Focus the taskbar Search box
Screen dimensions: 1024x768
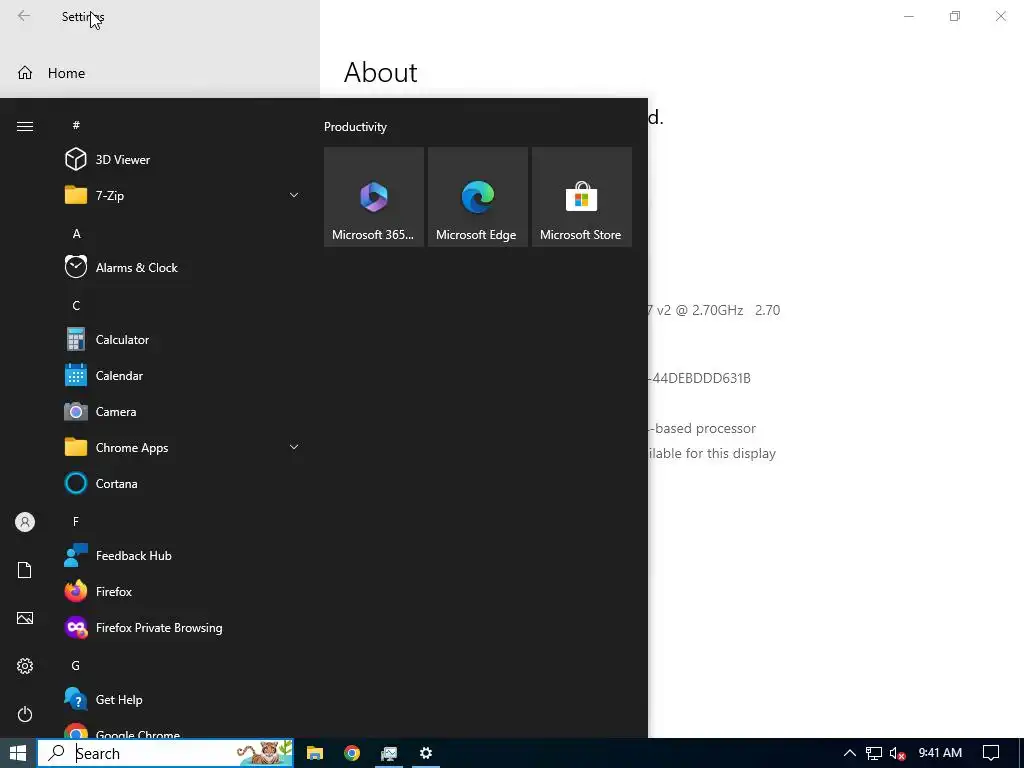click(x=165, y=753)
